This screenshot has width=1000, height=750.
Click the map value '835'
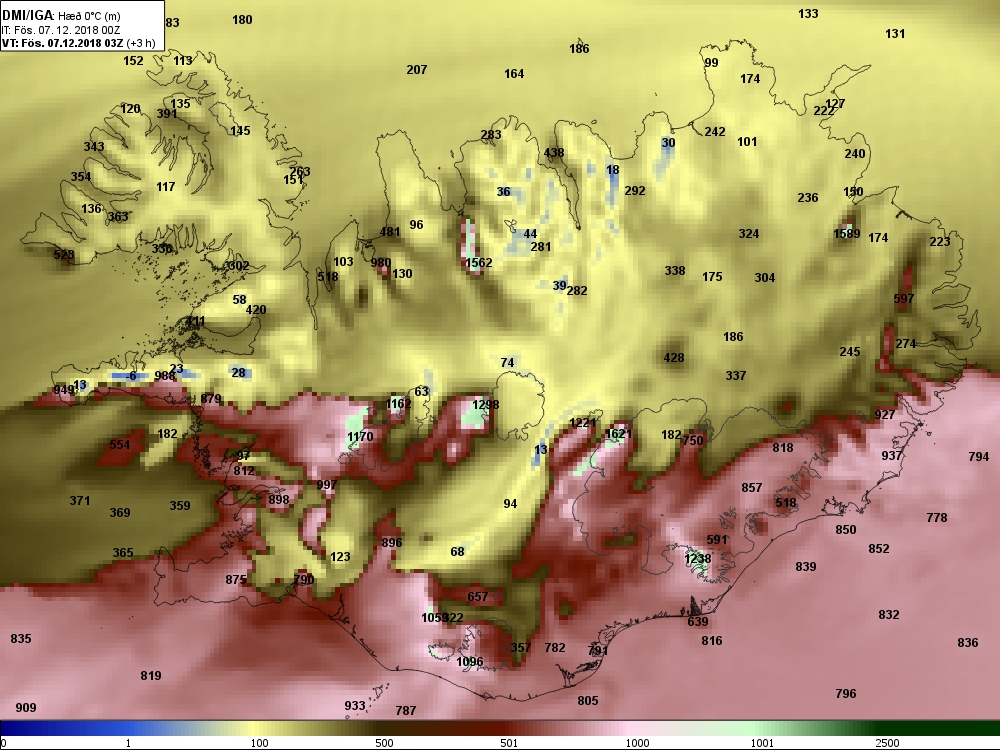click(x=21, y=638)
